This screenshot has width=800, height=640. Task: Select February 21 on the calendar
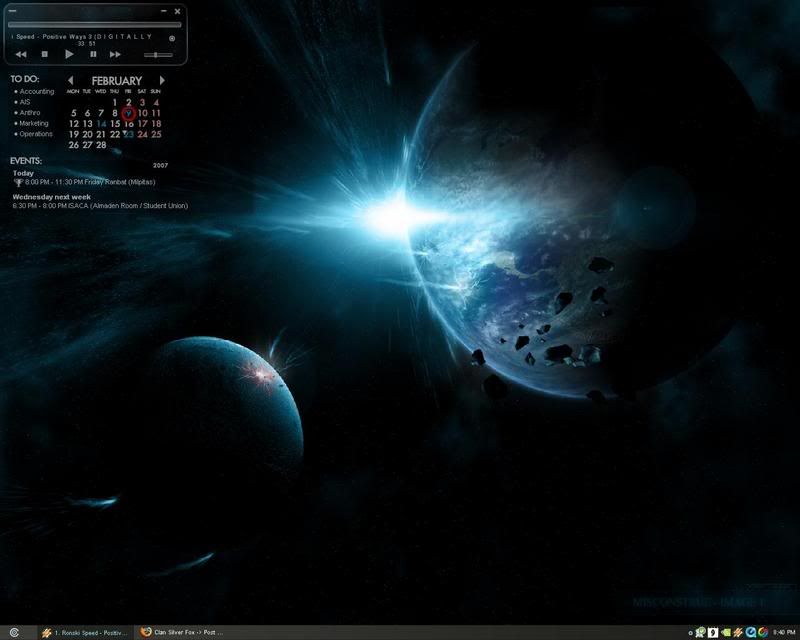coord(101,135)
